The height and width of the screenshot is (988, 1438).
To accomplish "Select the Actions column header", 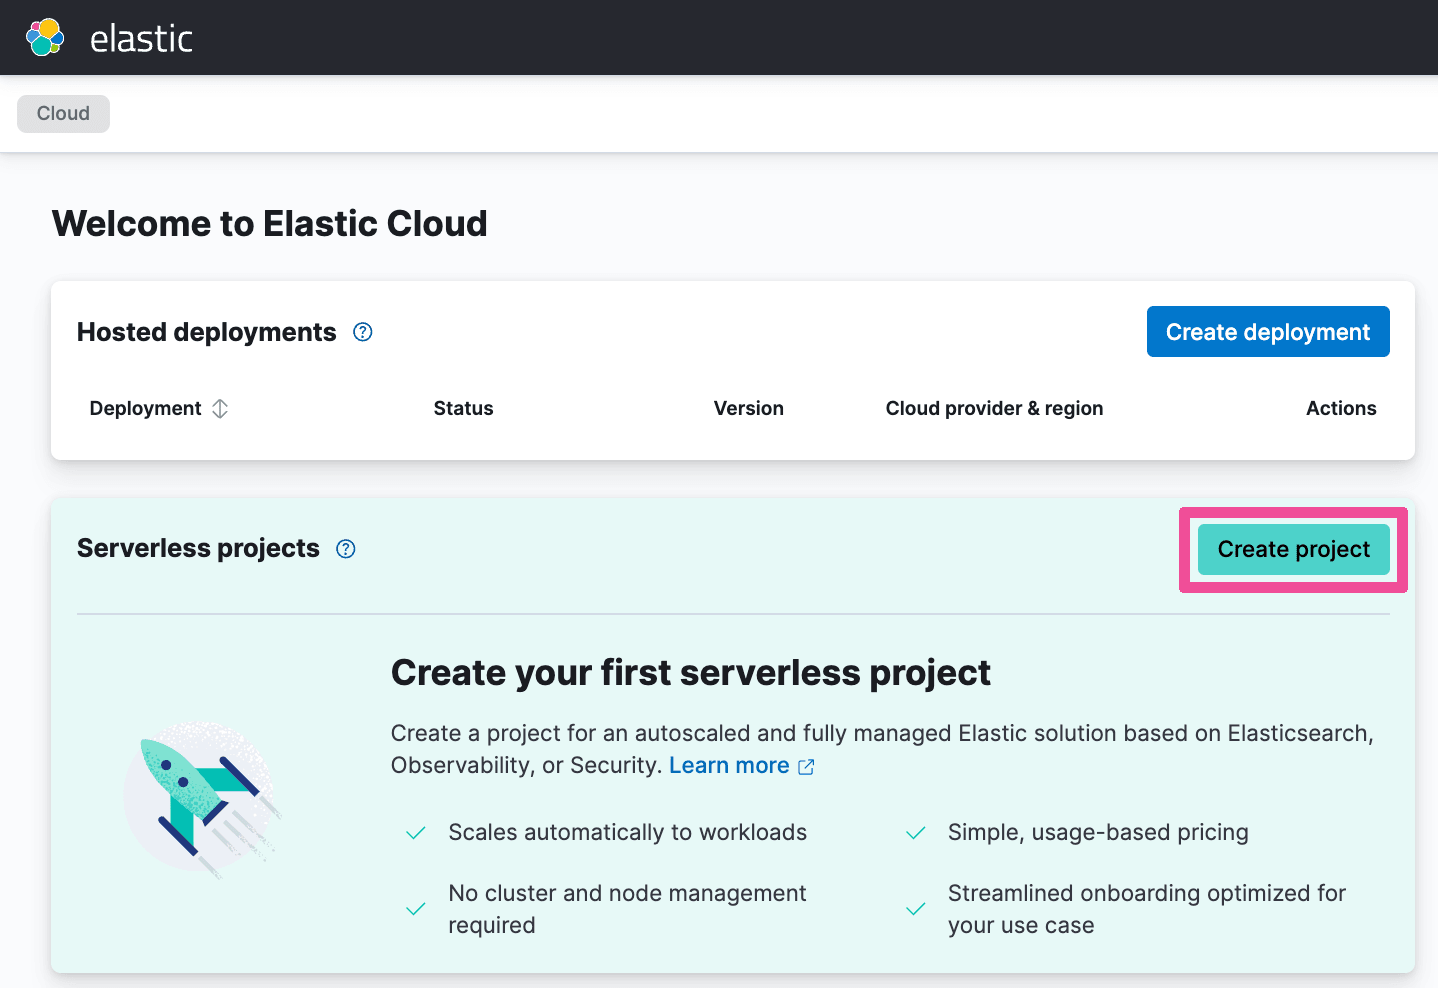I will 1341,408.
